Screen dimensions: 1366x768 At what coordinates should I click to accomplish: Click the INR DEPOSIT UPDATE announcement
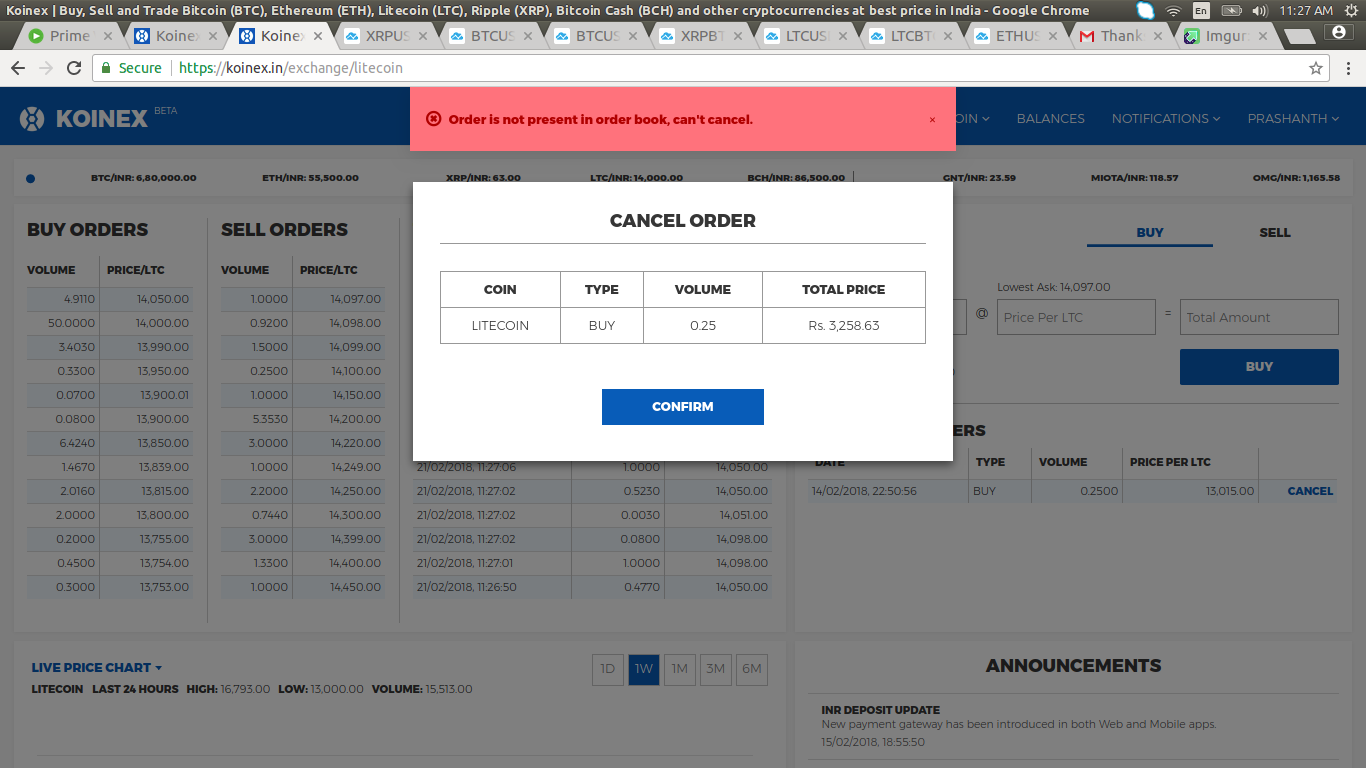(880, 710)
